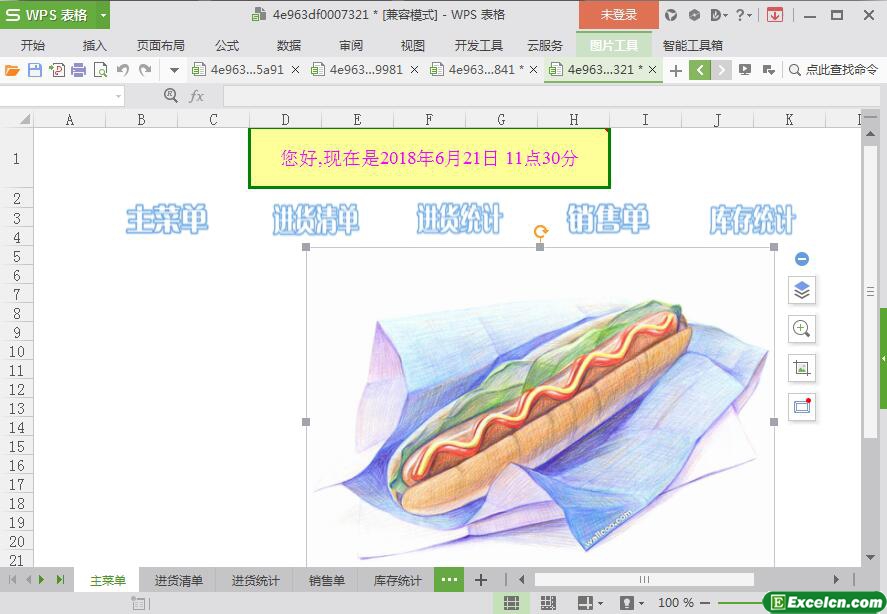Click the hexagon icon in title bar
Screen dimensions: 887x614
pos(695,15)
